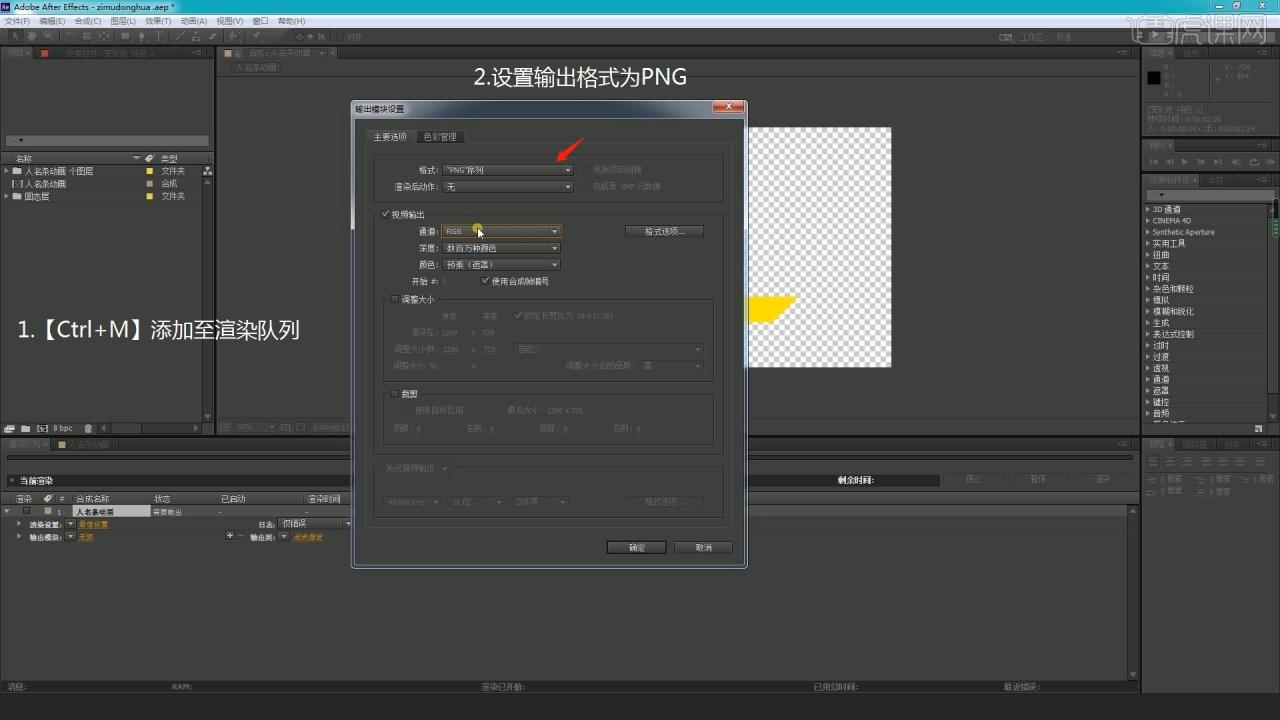Click the 最佳设置 render settings link

point(93,524)
